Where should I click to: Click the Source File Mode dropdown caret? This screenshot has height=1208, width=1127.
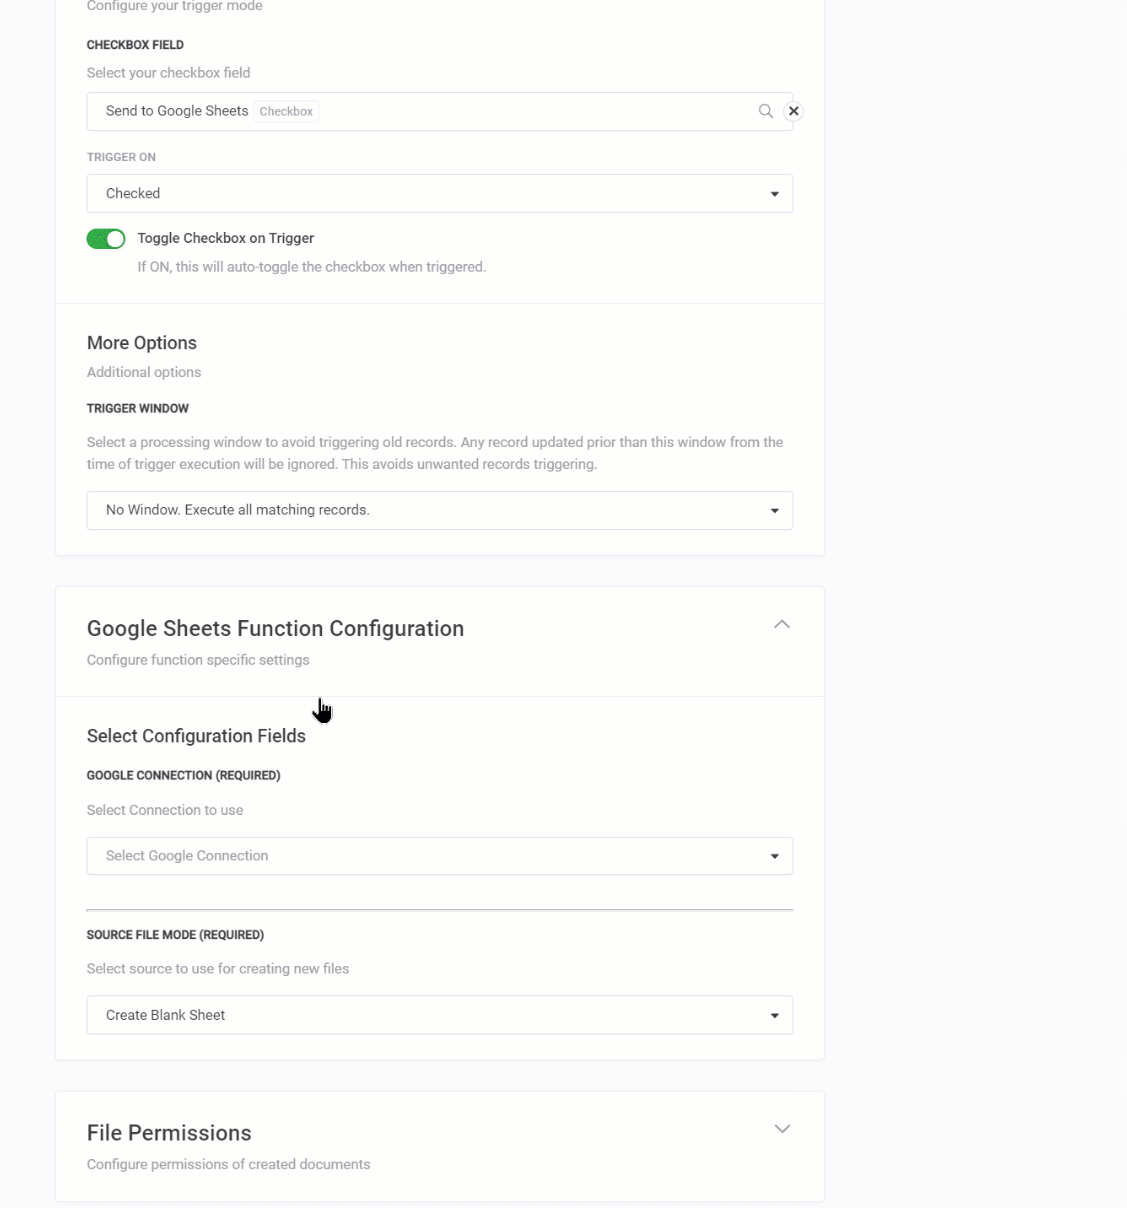point(774,1015)
